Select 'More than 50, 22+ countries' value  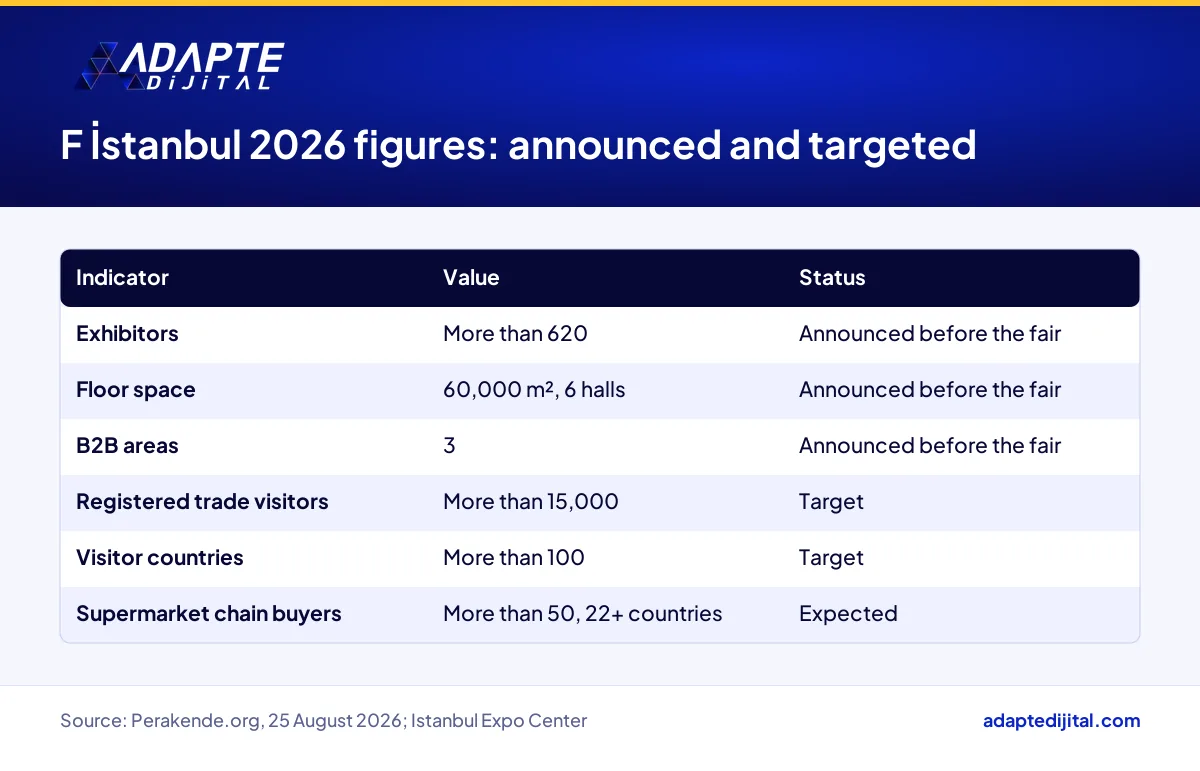(x=583, y=614)
